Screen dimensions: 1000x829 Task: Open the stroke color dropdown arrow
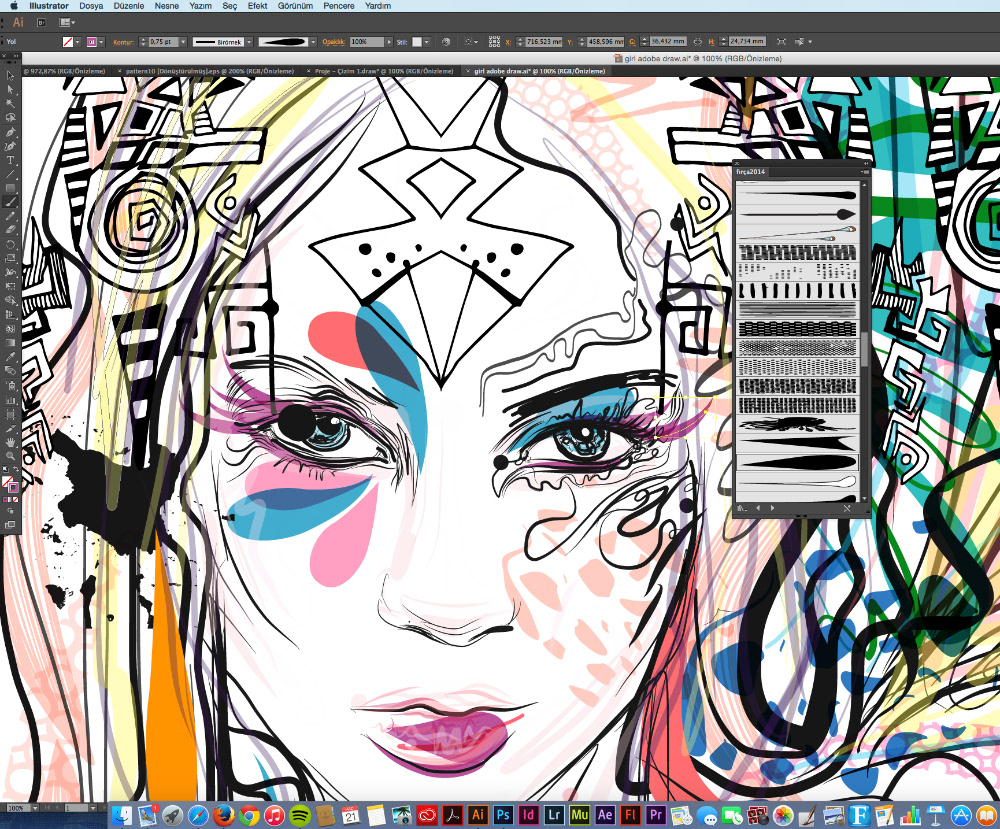(x=101, y=42)
